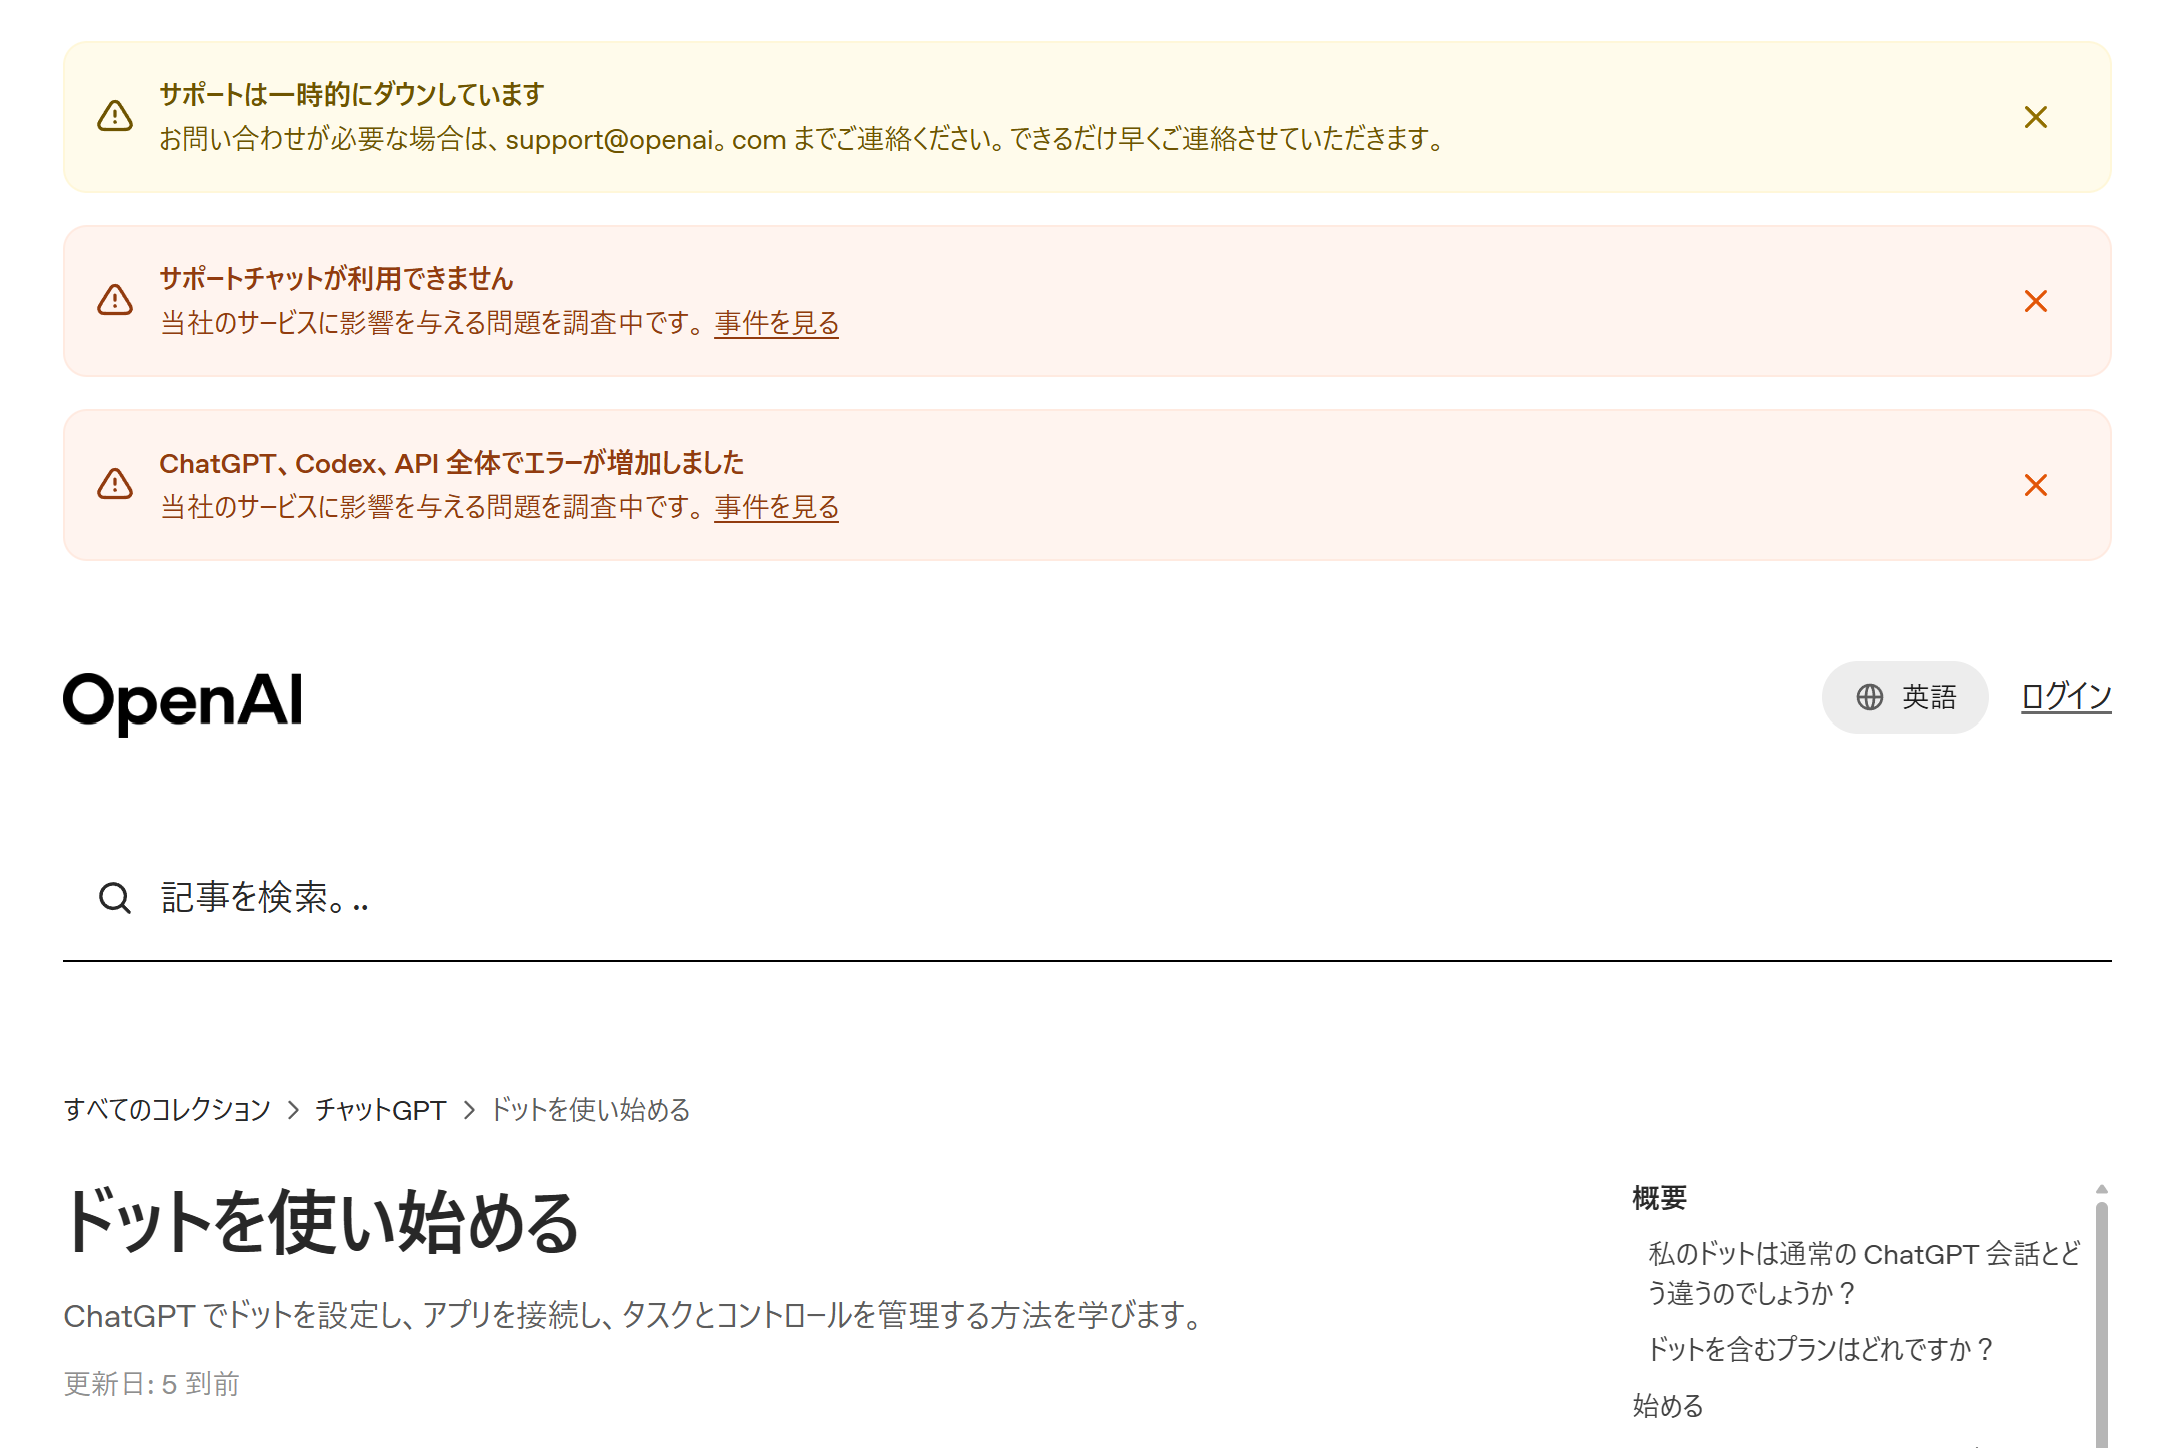The image size is (2170, 1448).
Task: Open 事件を見る link in ChatGPT error alert
Action: pos(776,507)
